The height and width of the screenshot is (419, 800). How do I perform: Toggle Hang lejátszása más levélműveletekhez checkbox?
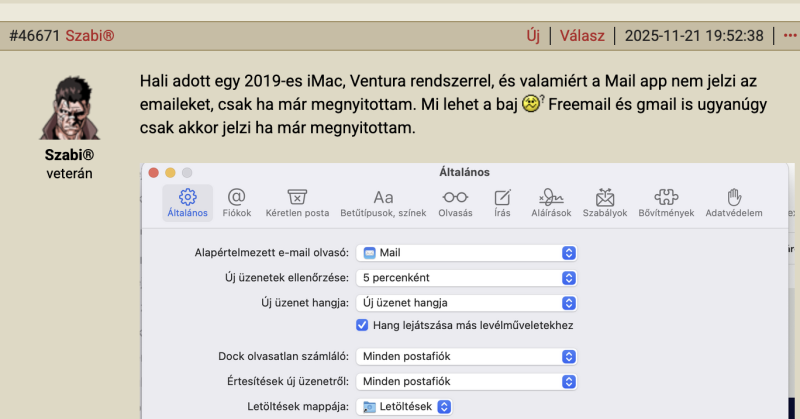(x=363, y=325)
